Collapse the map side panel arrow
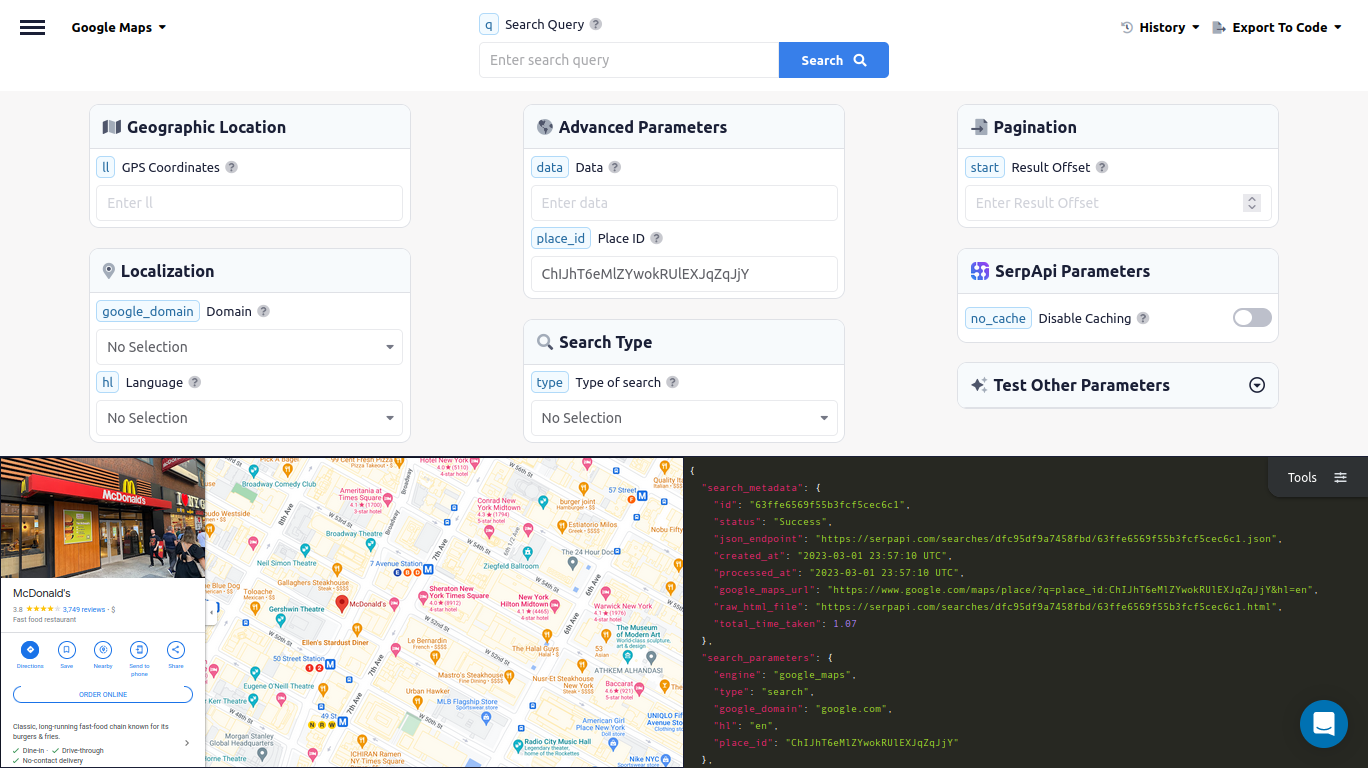 (x=211, y=612)
